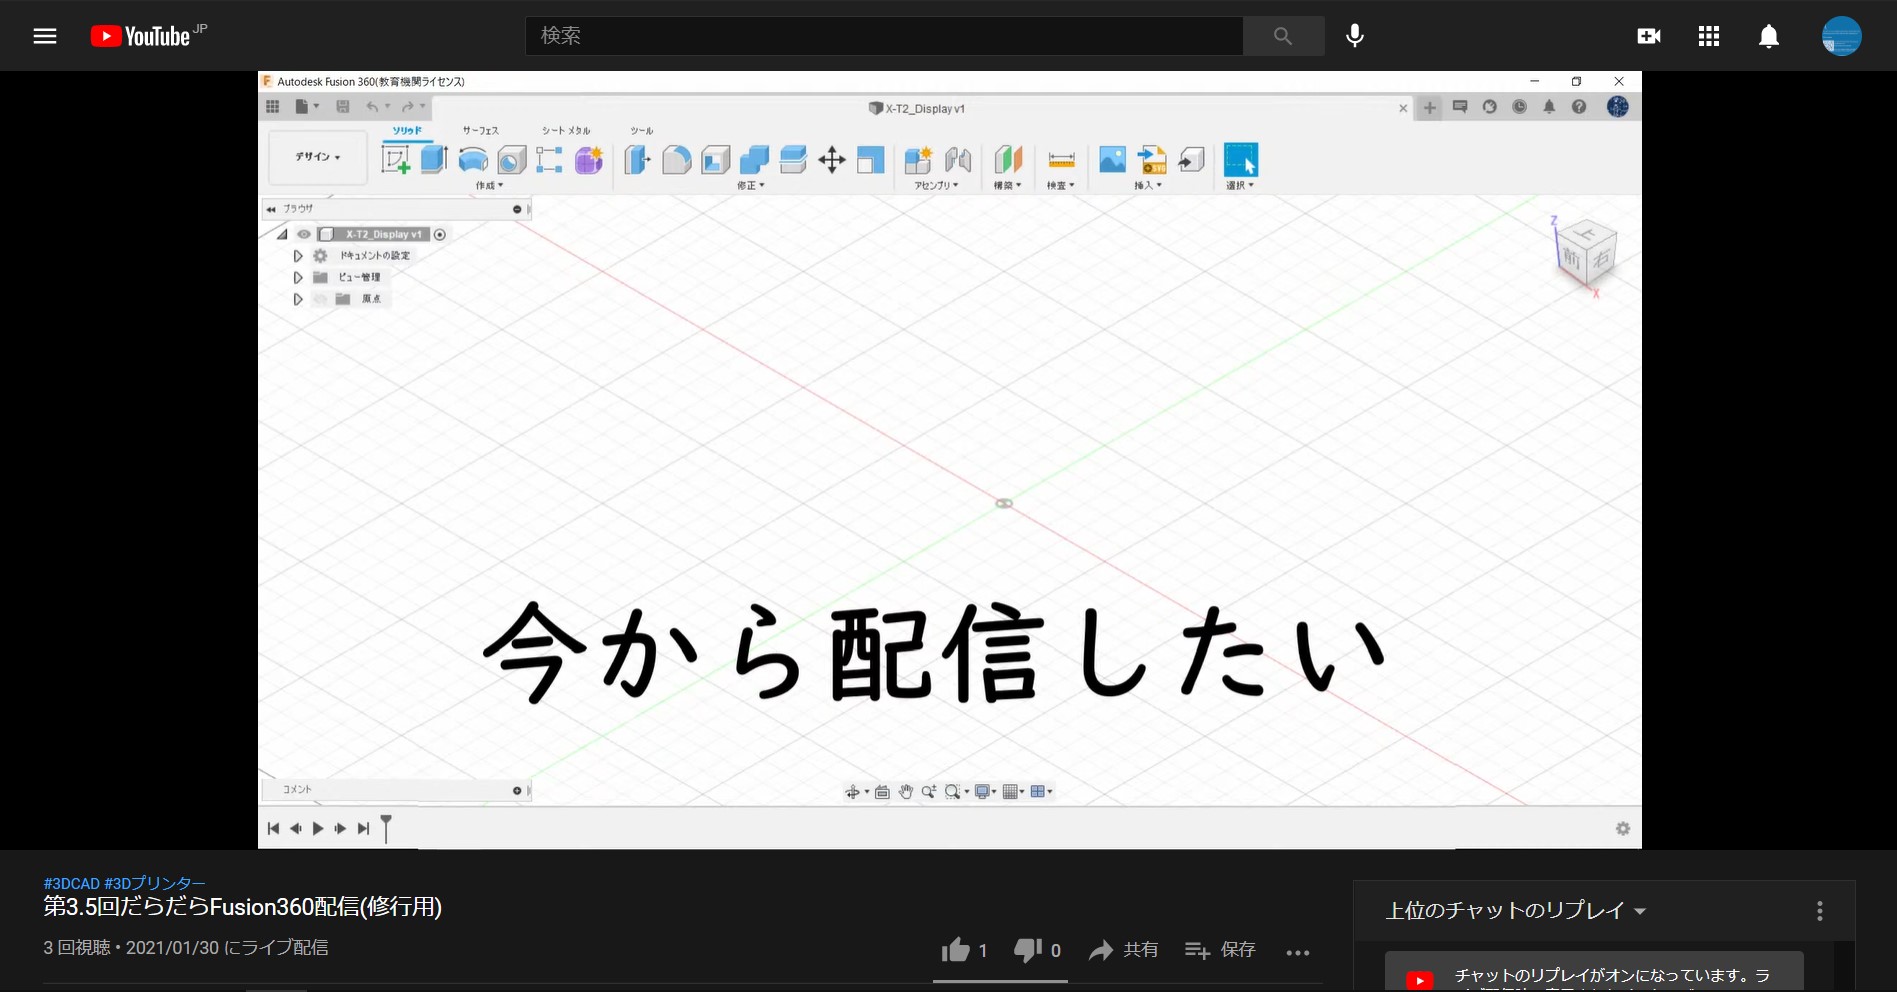
Task: Open the Construct (構築) dropdown
Action: click(1007, 186)
